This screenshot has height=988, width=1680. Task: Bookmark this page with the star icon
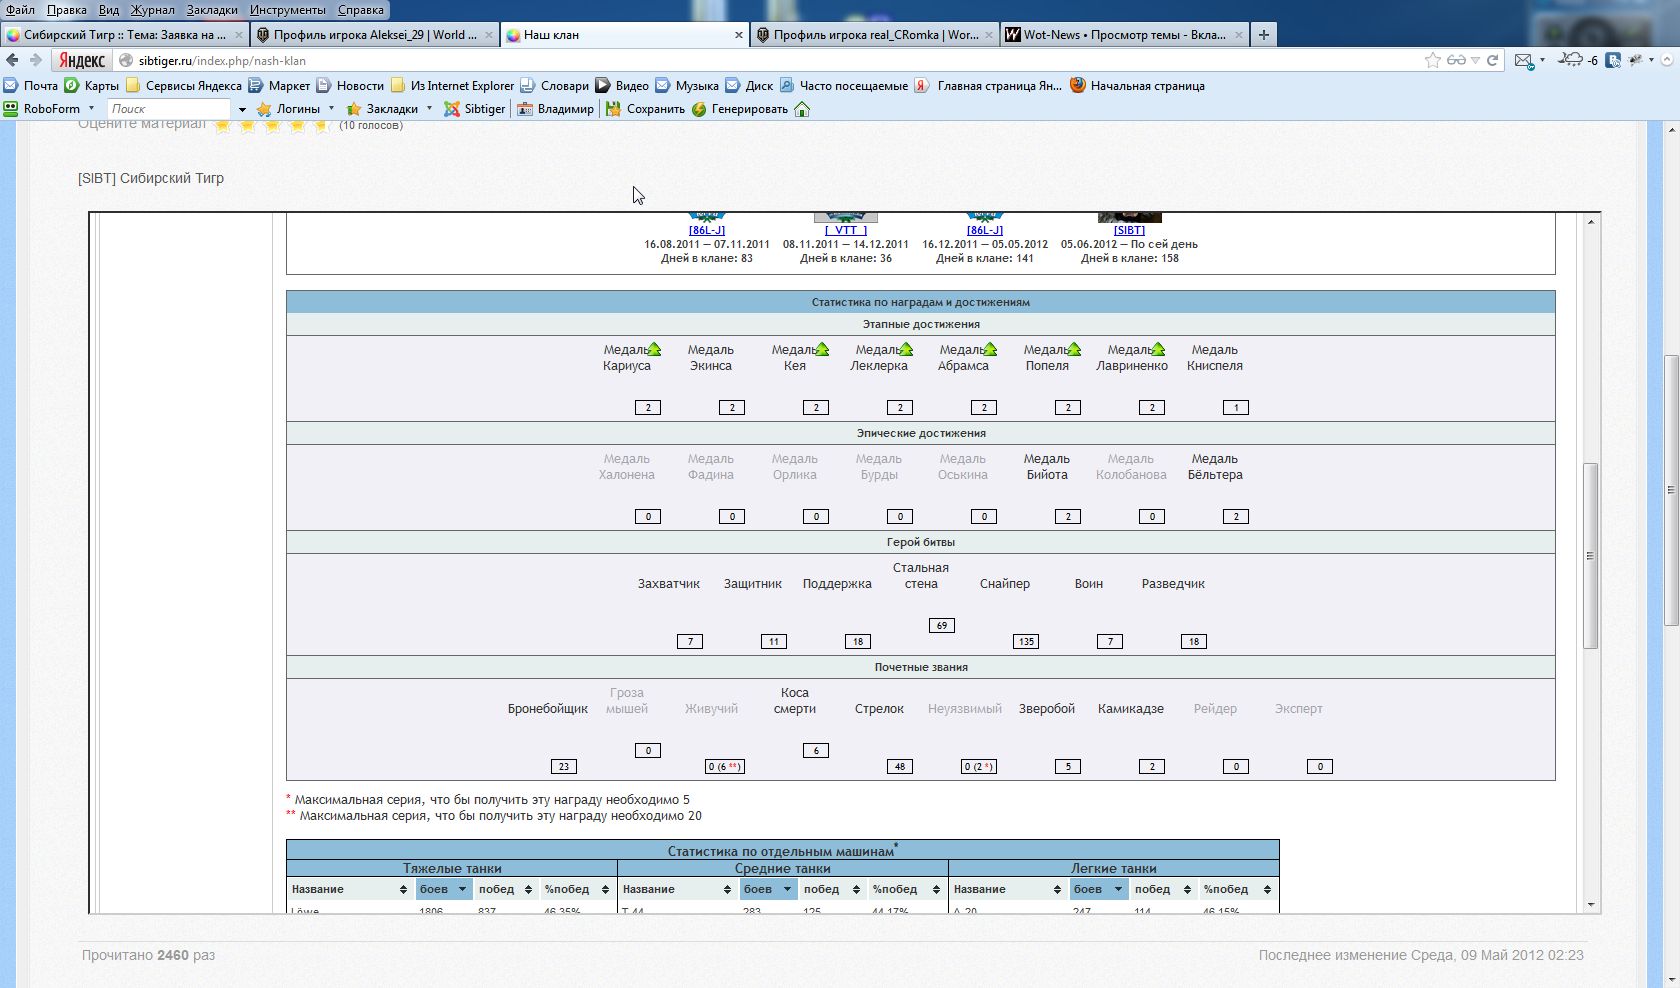pyautogui.click(x=1432, y=60)
